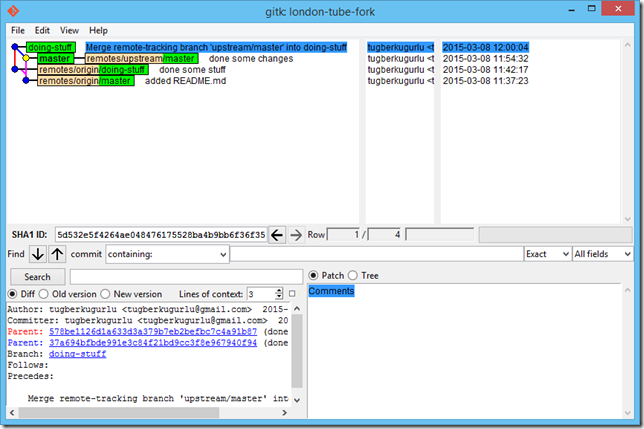Maximize the gitk window

[591, 9]
